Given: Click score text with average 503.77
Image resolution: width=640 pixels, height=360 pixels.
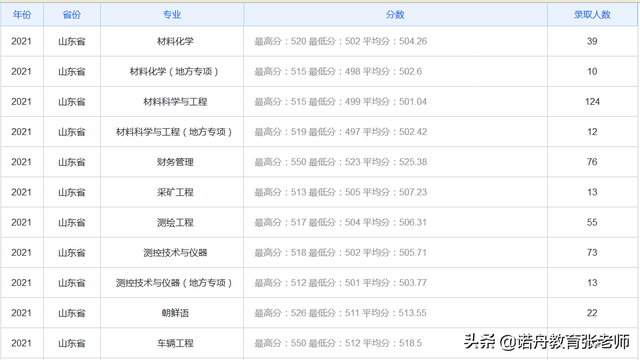Looking at the screenshot, I should click(x=341, y=283).
